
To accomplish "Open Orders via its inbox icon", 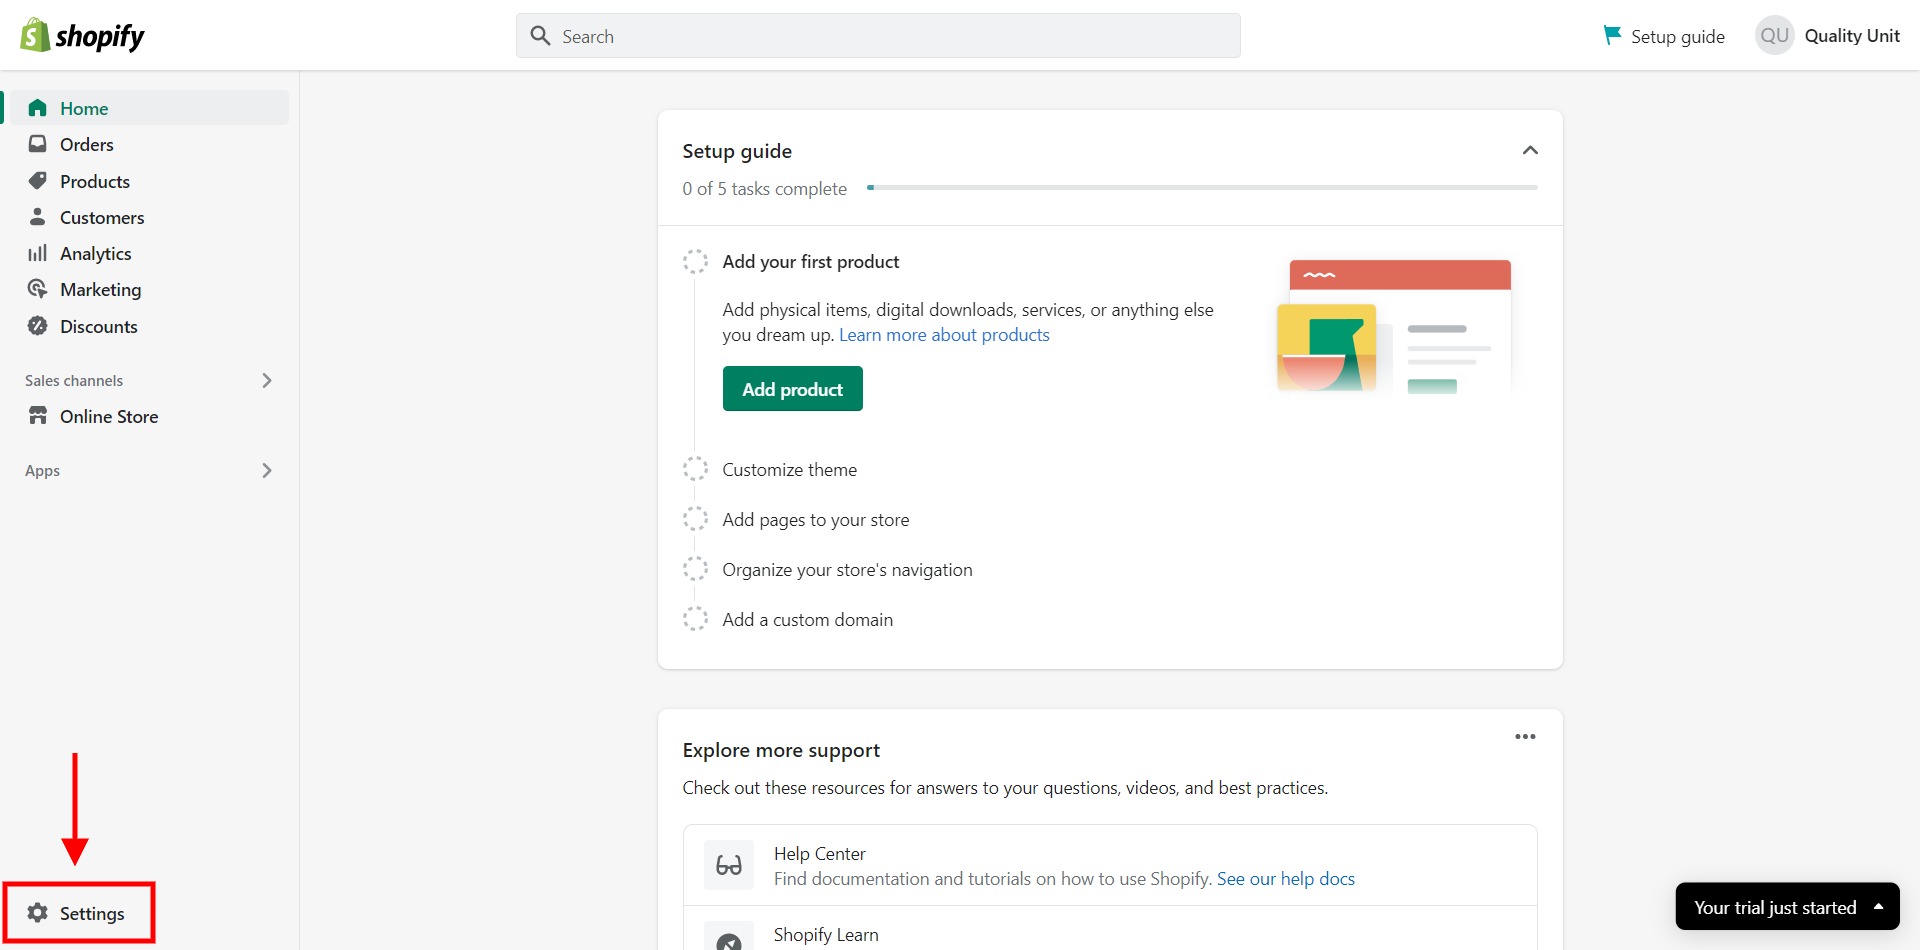I will pyautogui.click(x=38, y=144).
